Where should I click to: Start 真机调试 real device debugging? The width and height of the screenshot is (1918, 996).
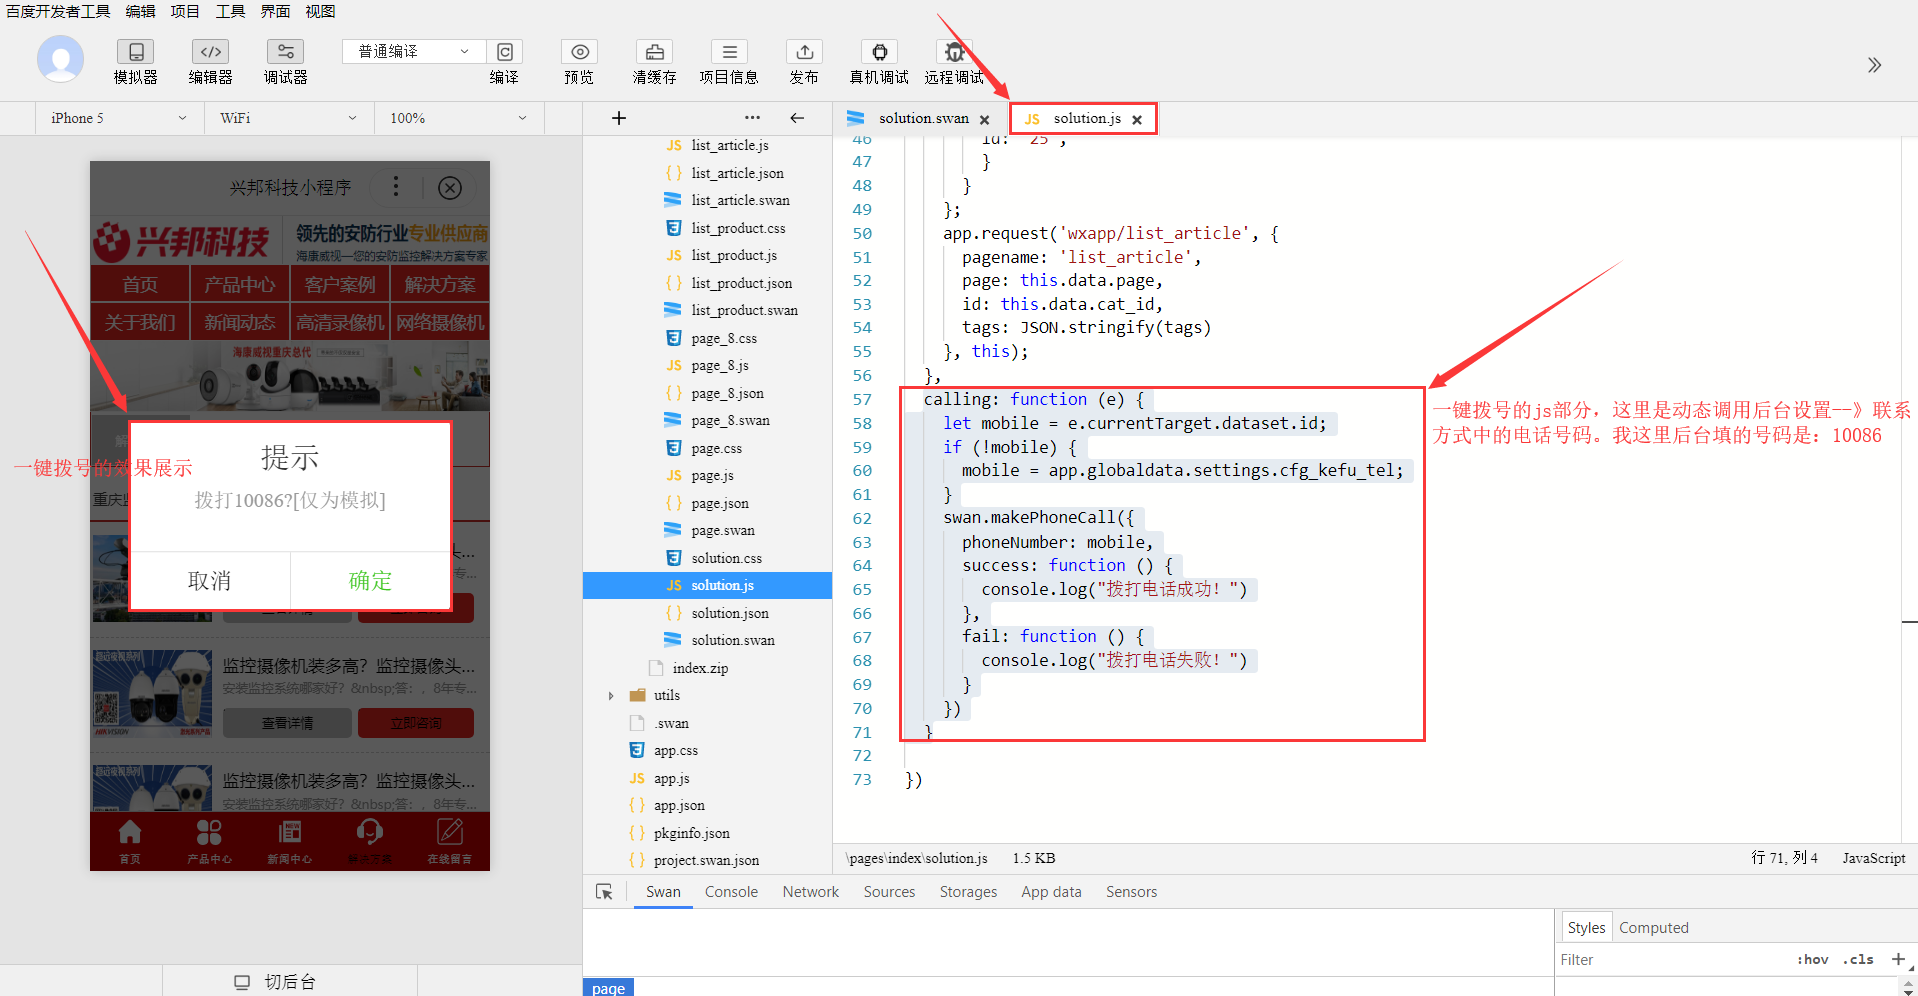[879, 52]
